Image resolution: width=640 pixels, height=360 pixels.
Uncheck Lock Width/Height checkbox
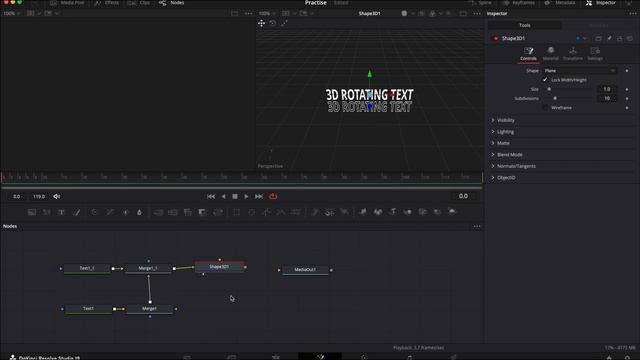click(x=545, y=80)
